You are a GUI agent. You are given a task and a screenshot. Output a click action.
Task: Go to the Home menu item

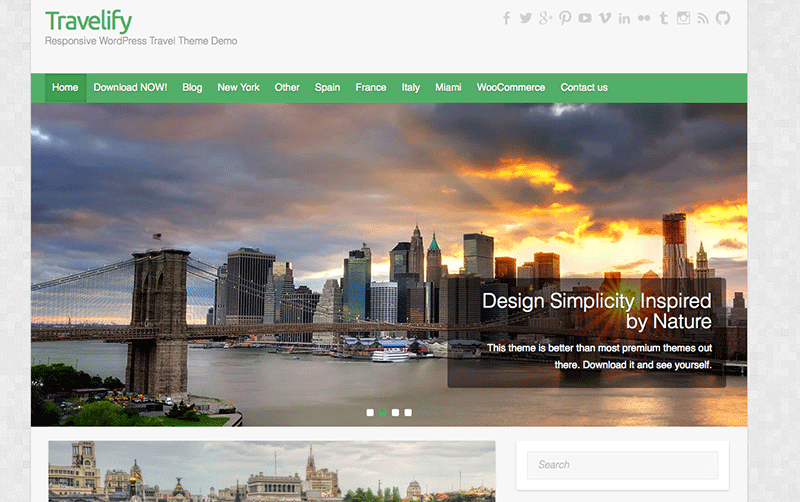pos(65,88)
